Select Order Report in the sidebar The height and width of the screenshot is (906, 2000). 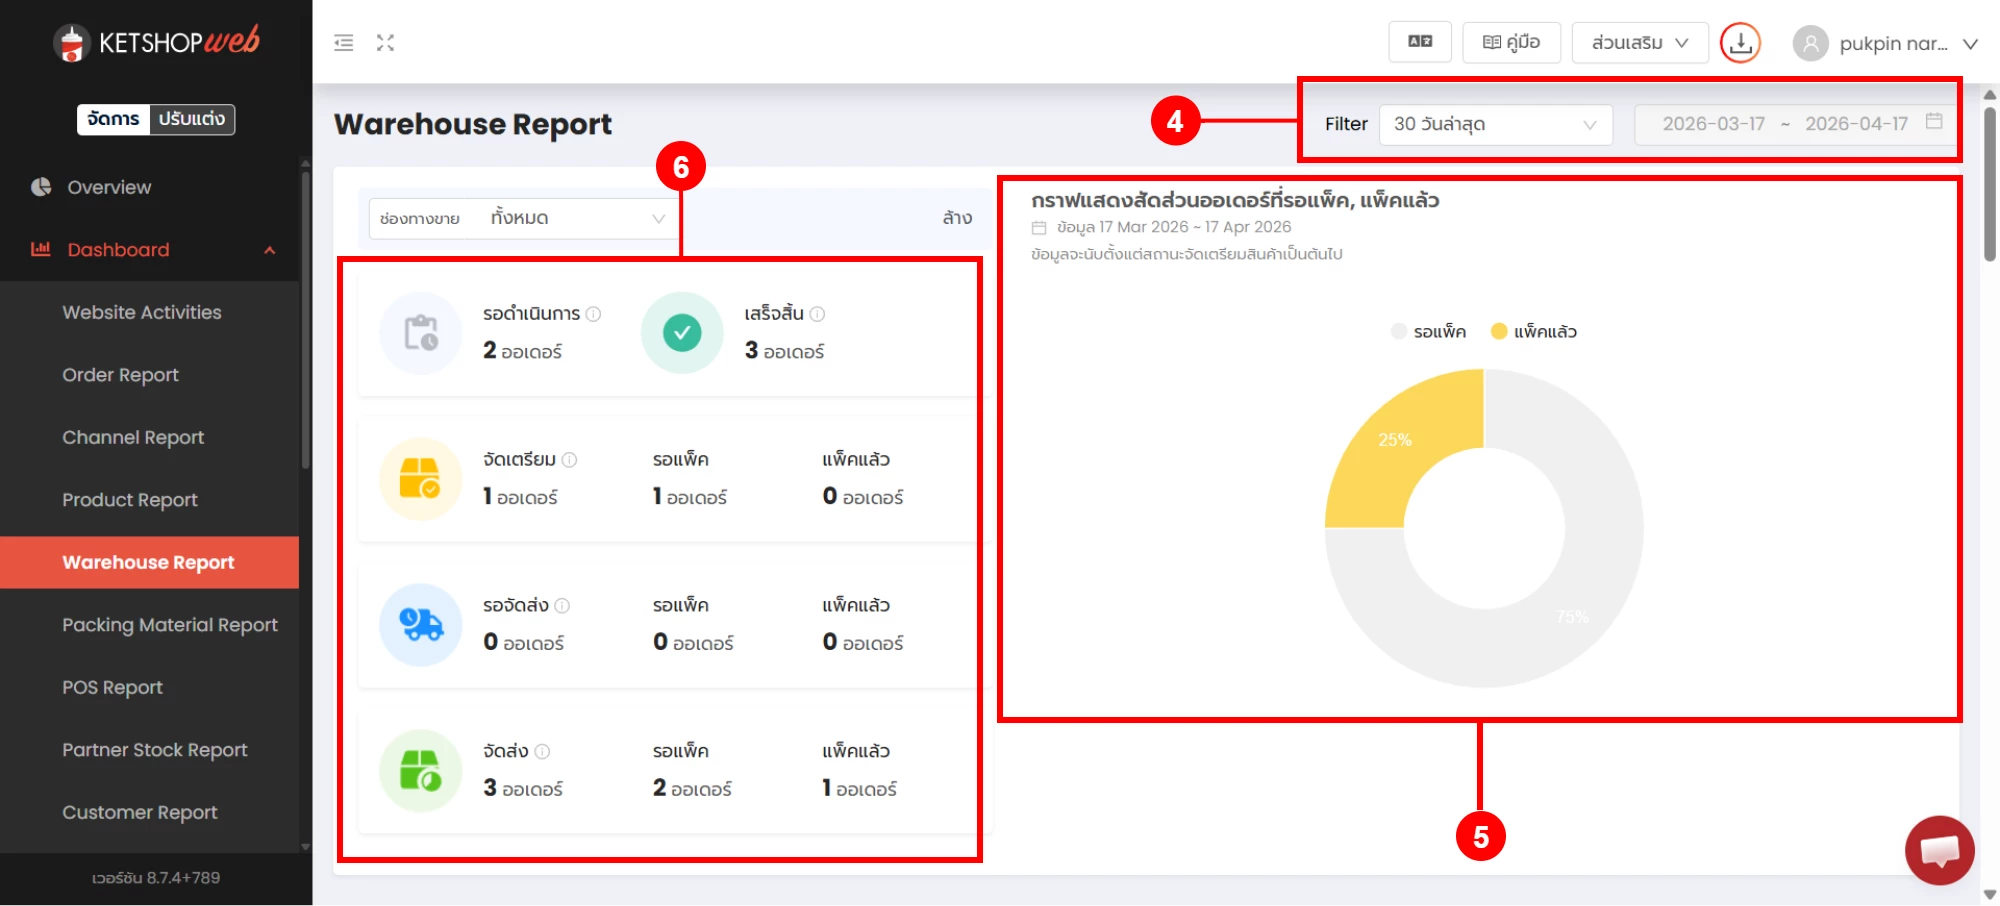point(120,374)
